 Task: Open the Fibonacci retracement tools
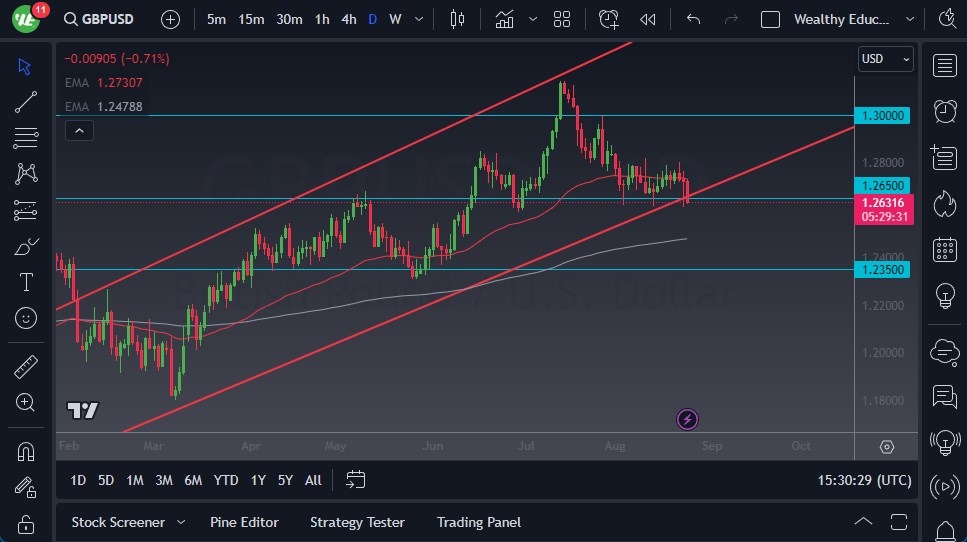(25, 138)
